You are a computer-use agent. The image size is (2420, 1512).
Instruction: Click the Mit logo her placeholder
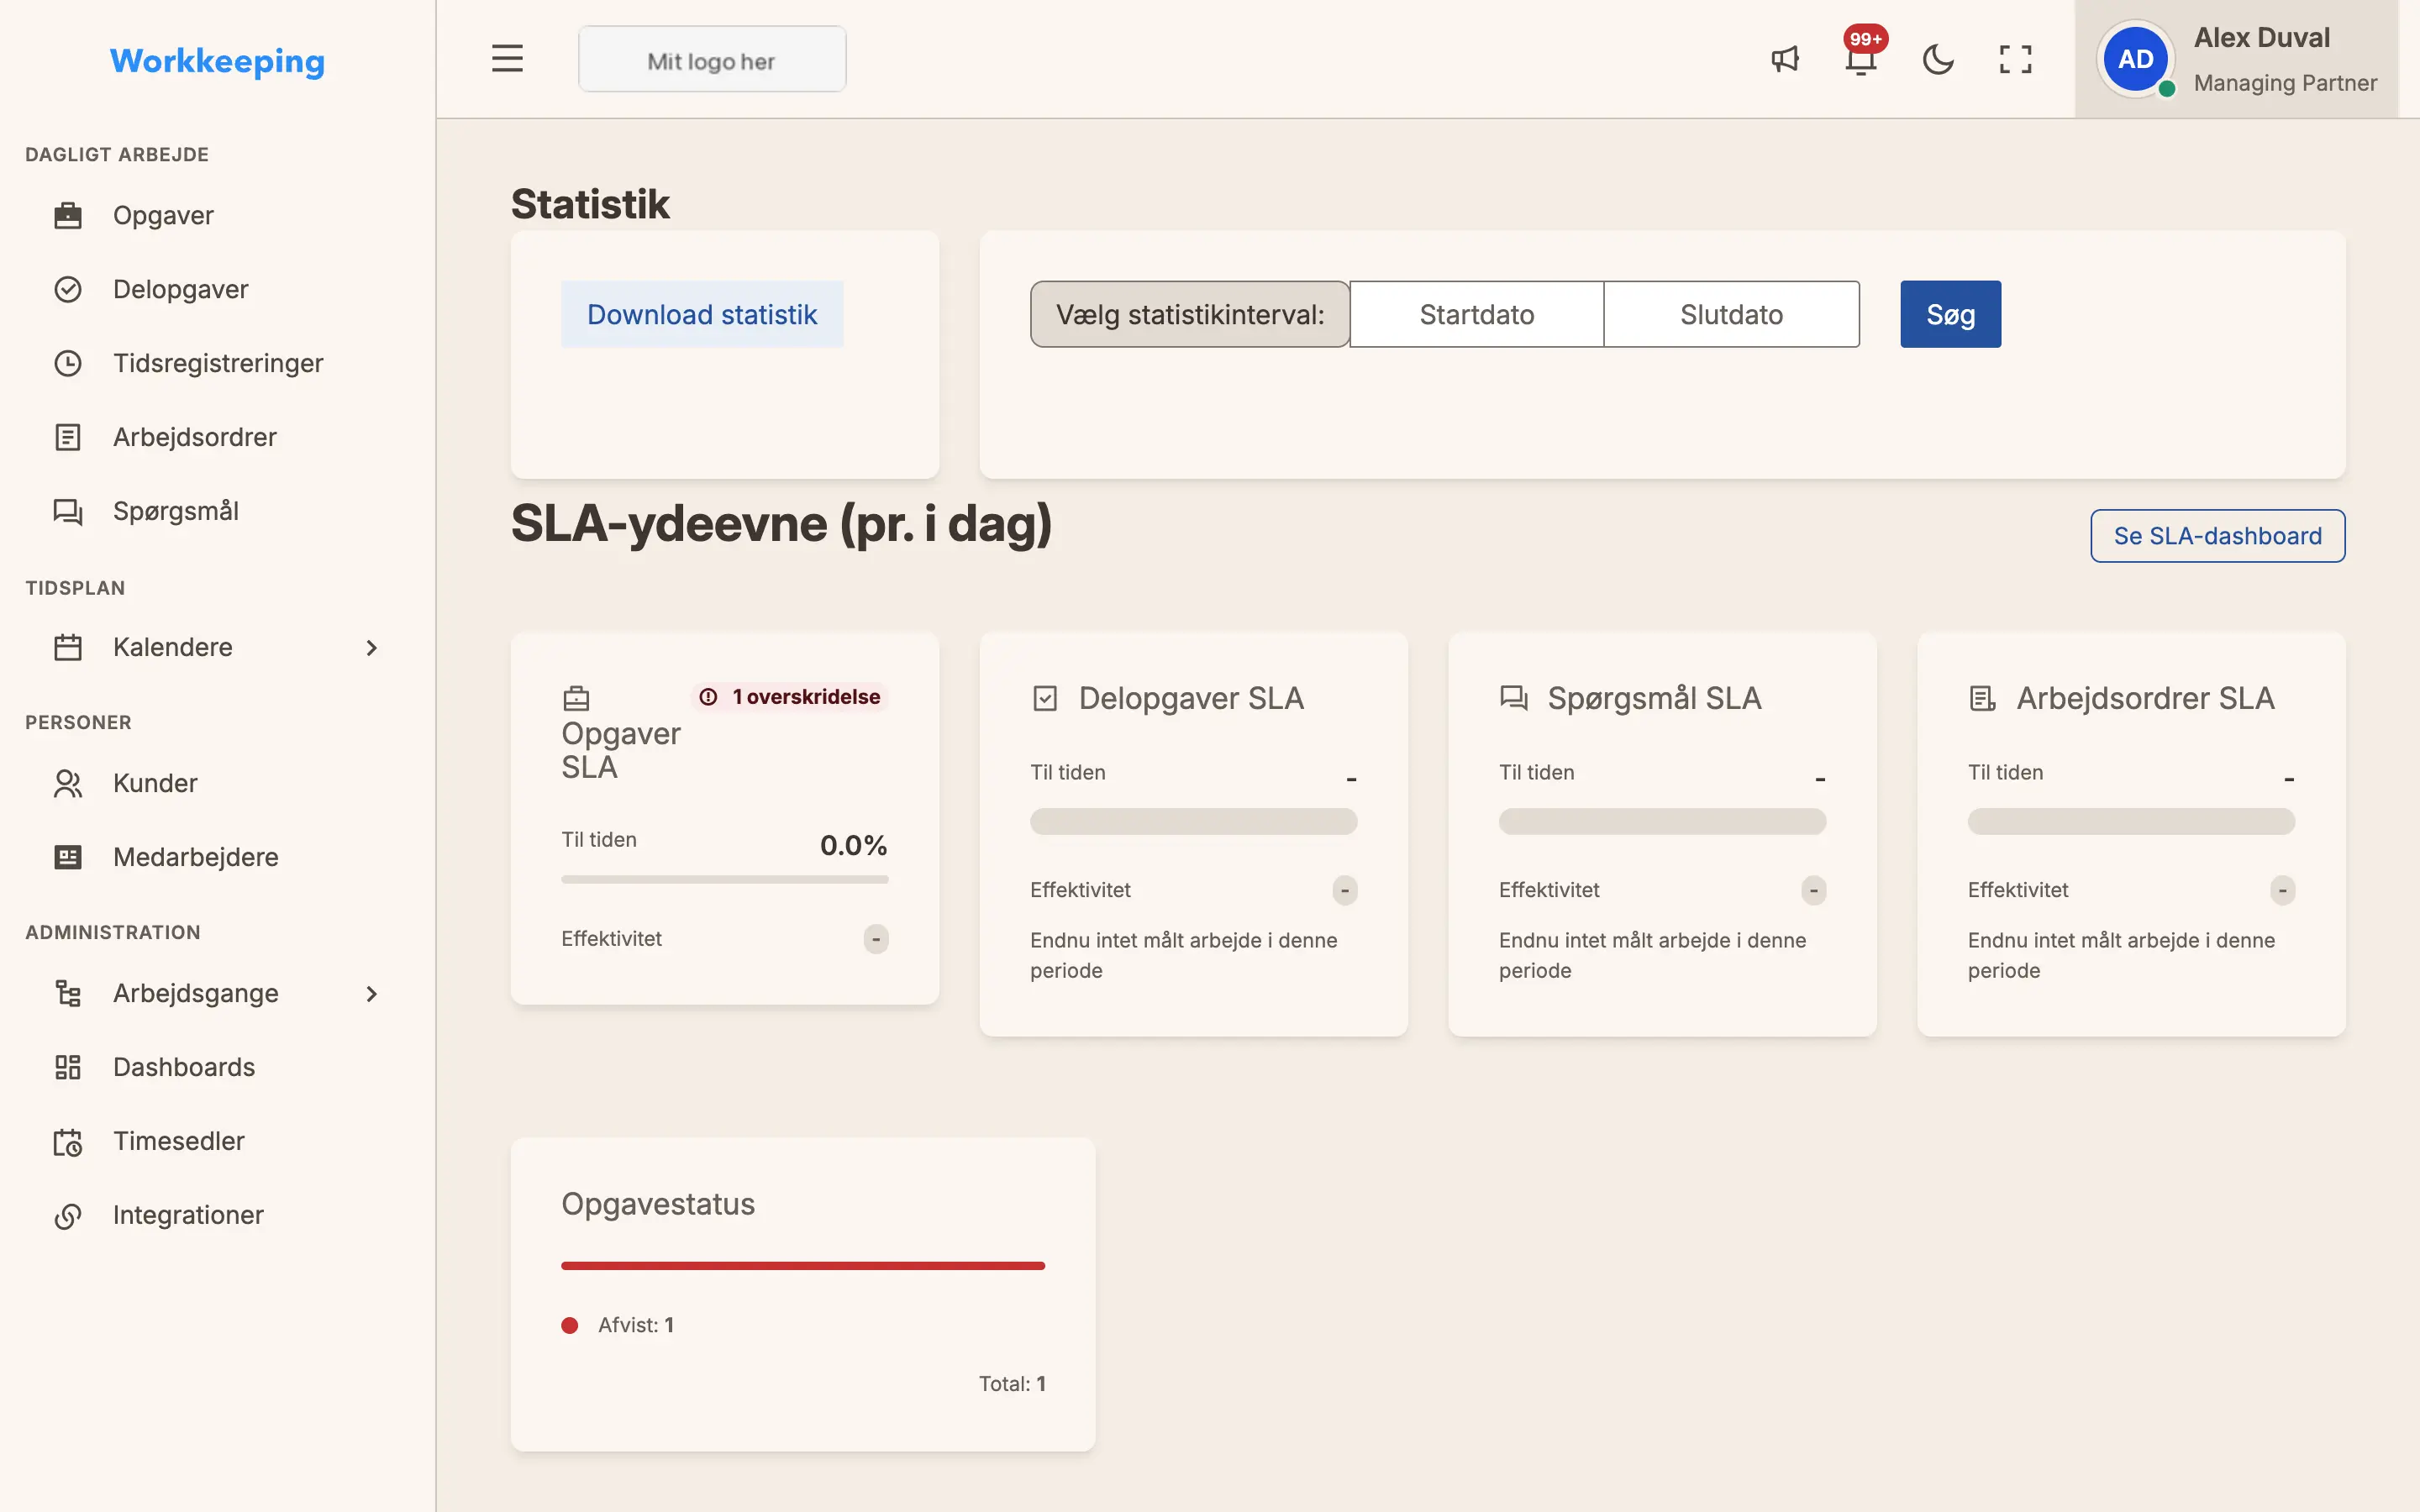712,59
